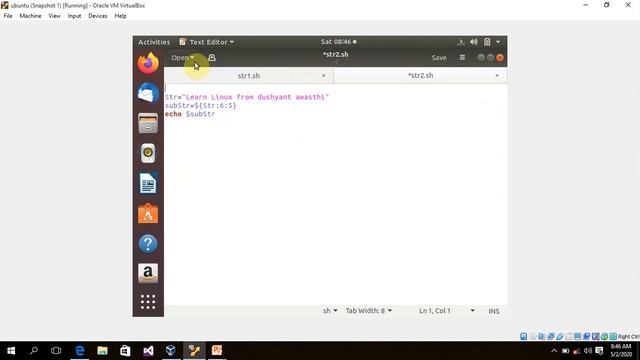Open the gedit hamburger menu

(x=462, y=58)
